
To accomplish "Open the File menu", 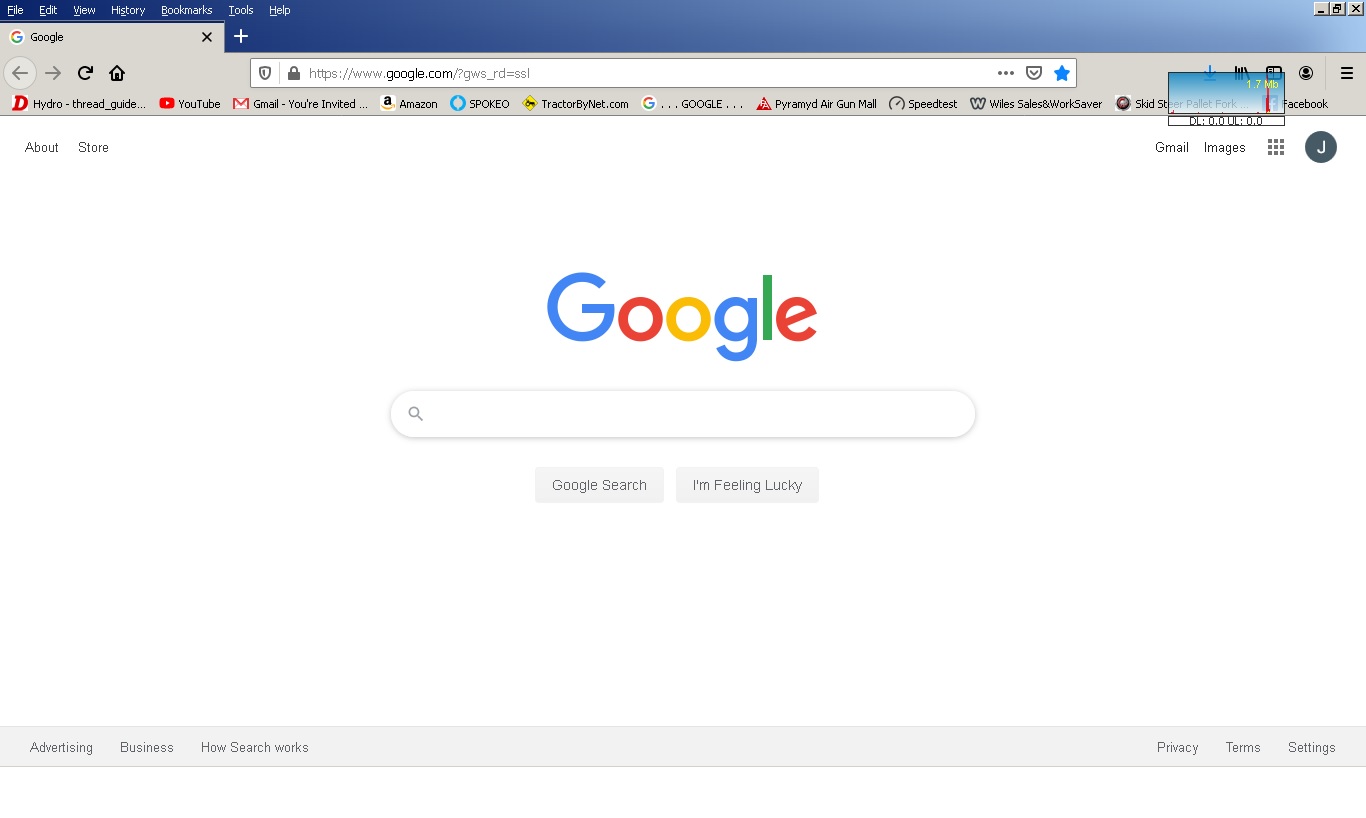I will click(15, 10).
